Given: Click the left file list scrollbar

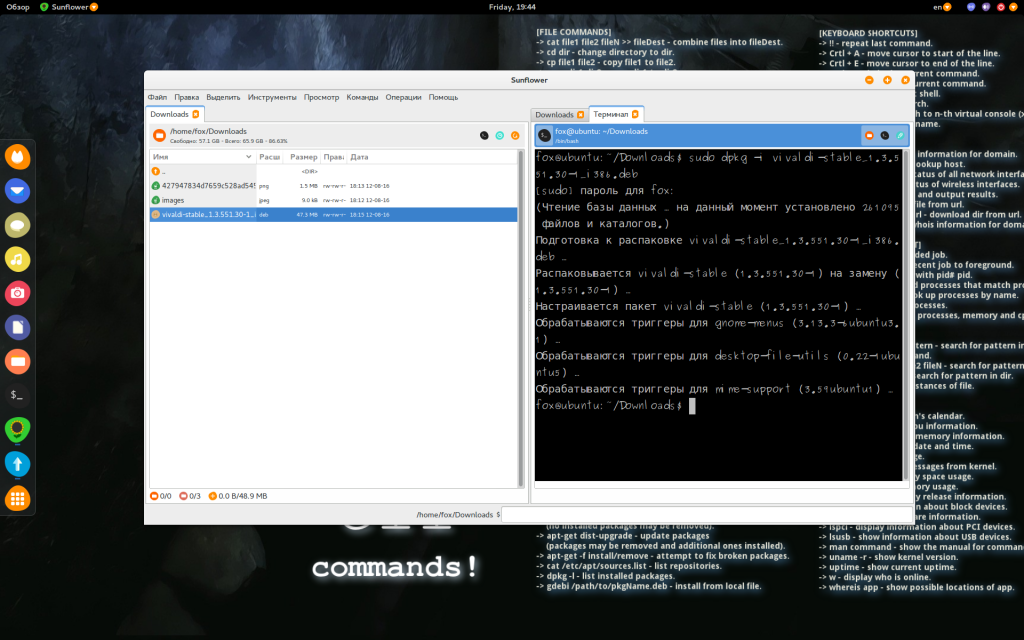Looking at the screenshot, I should point(520,319).
